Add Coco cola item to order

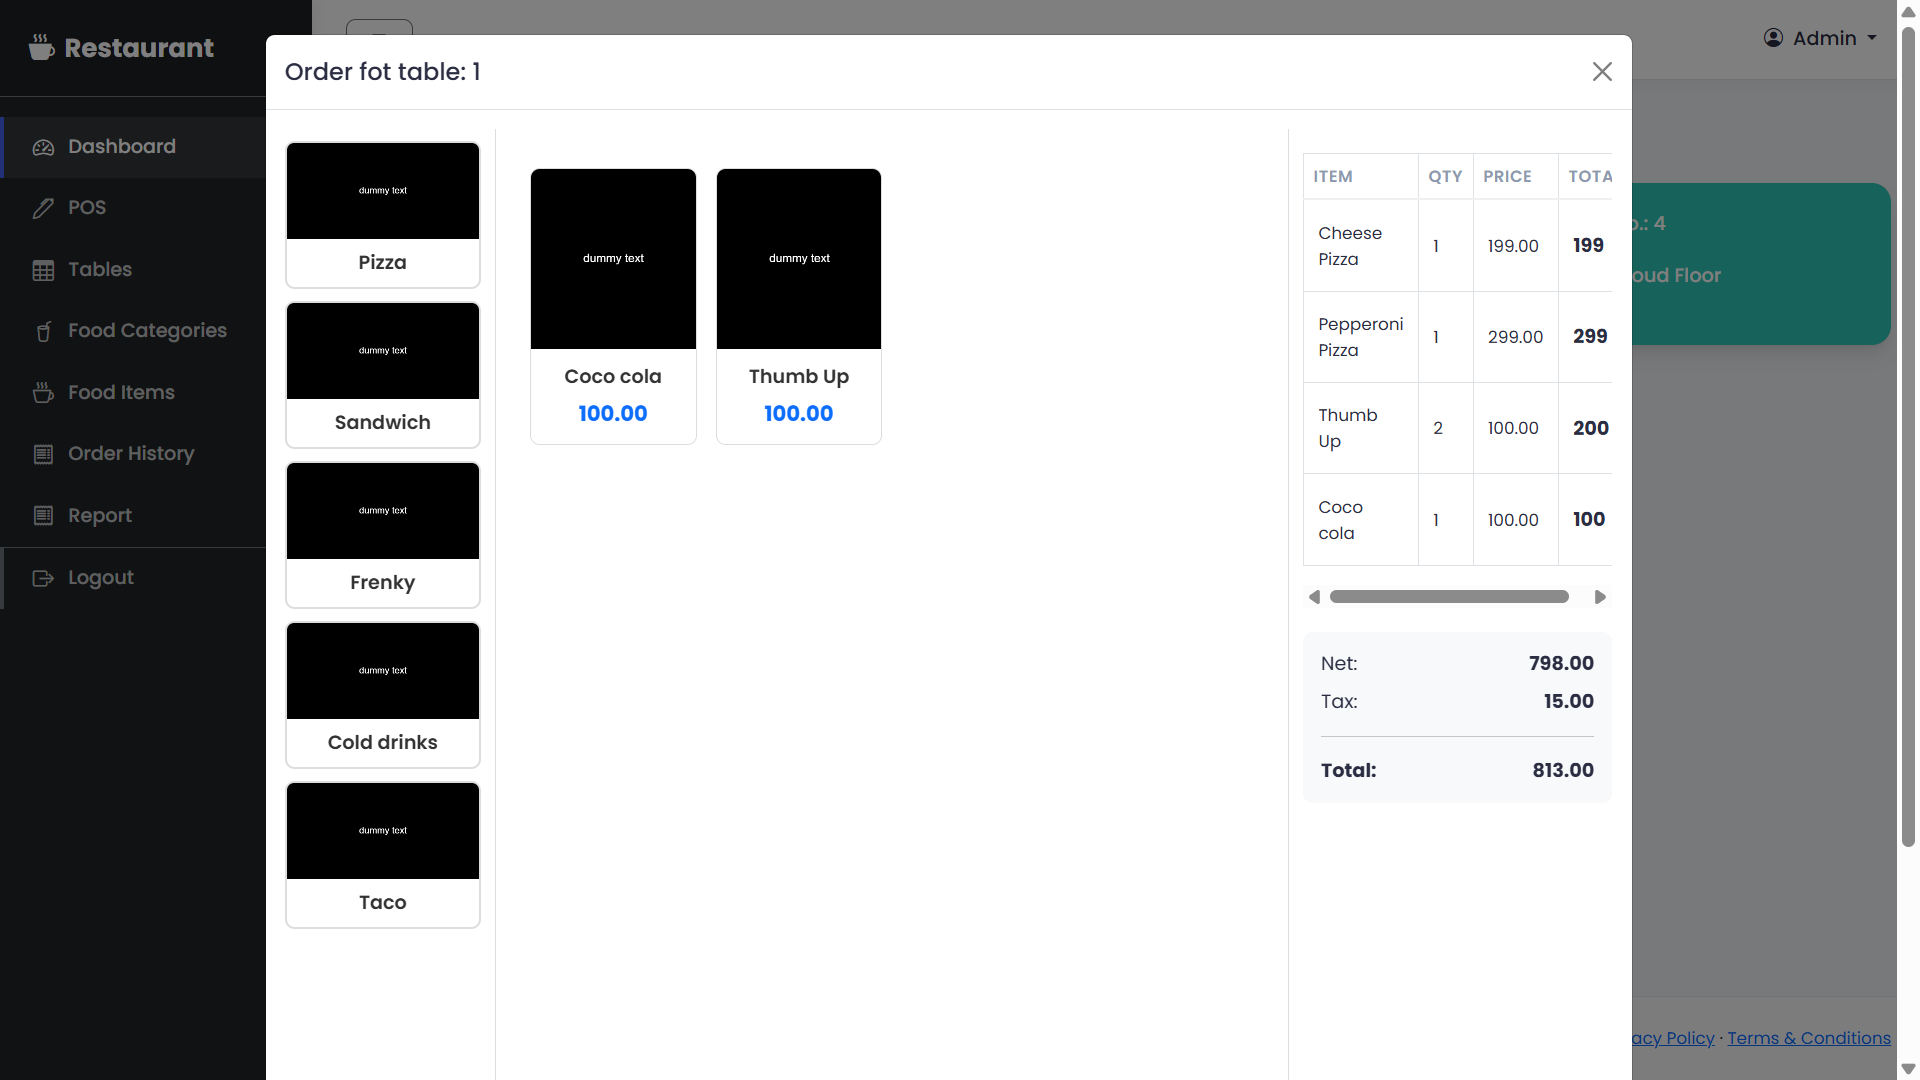click(x=613, y=306)
